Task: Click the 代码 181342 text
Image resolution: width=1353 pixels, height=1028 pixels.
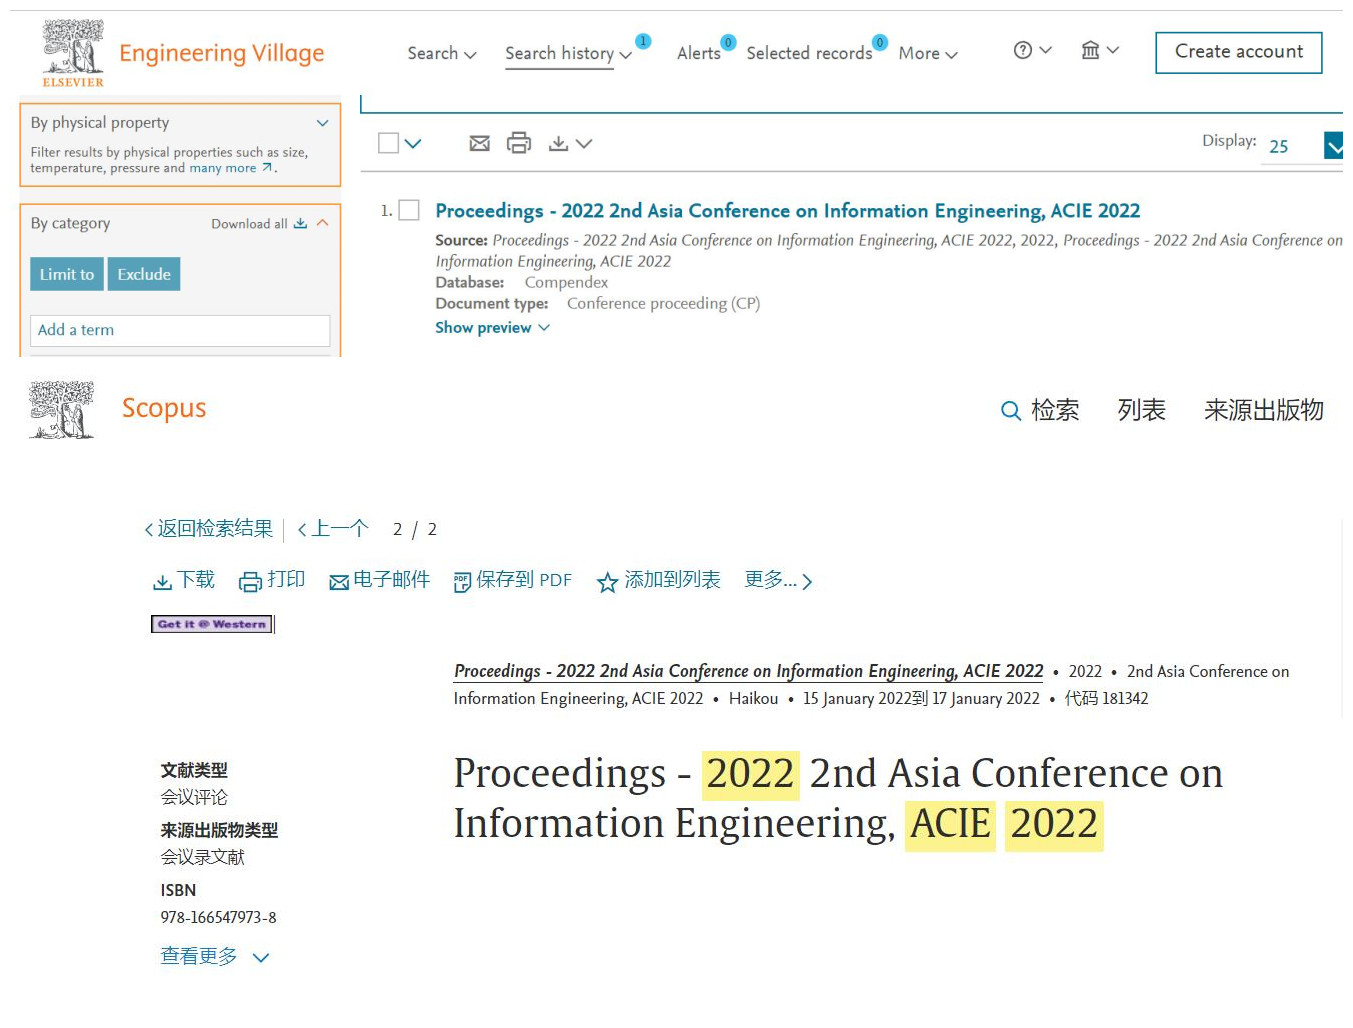Action: tap(1106, 698)
